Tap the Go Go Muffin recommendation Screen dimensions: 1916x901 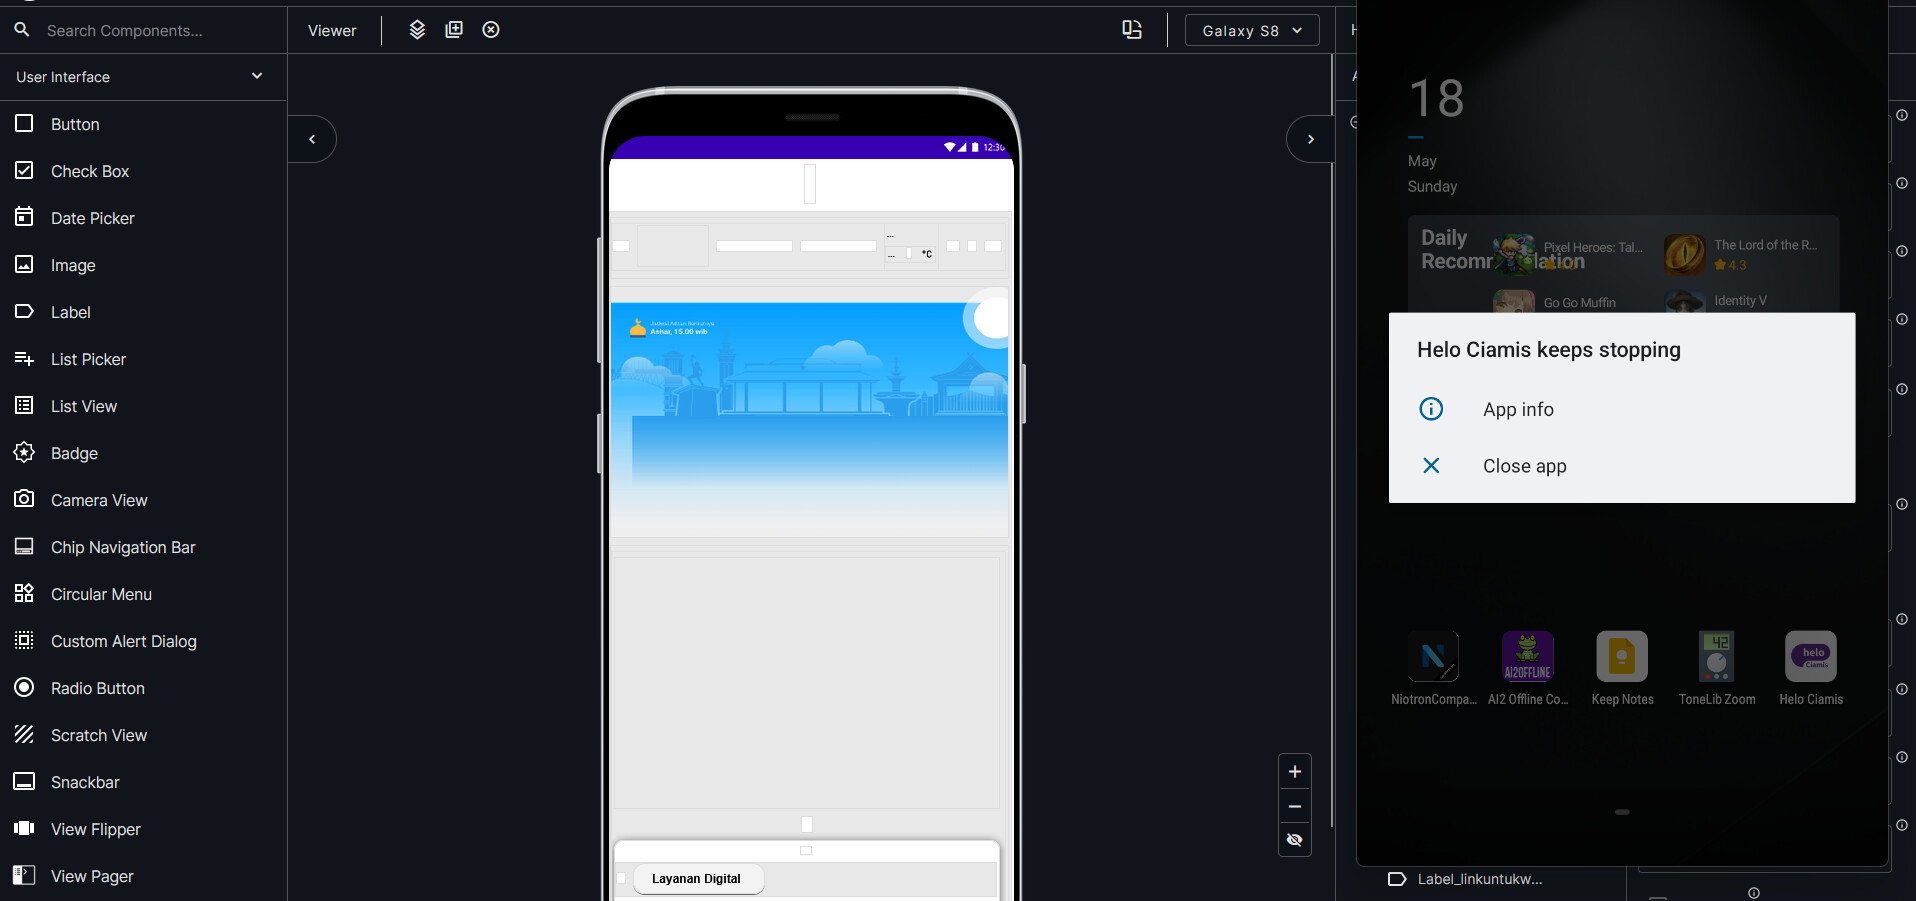tap(1555, 302)
